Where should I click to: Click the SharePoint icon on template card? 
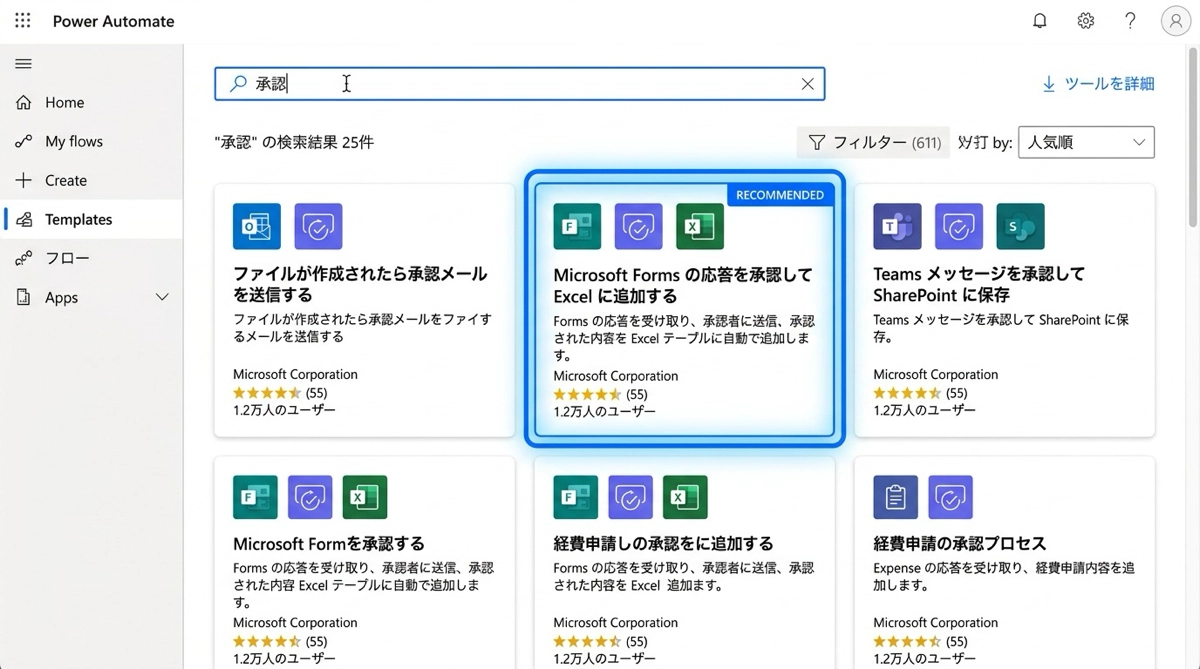click(1020, 227)
